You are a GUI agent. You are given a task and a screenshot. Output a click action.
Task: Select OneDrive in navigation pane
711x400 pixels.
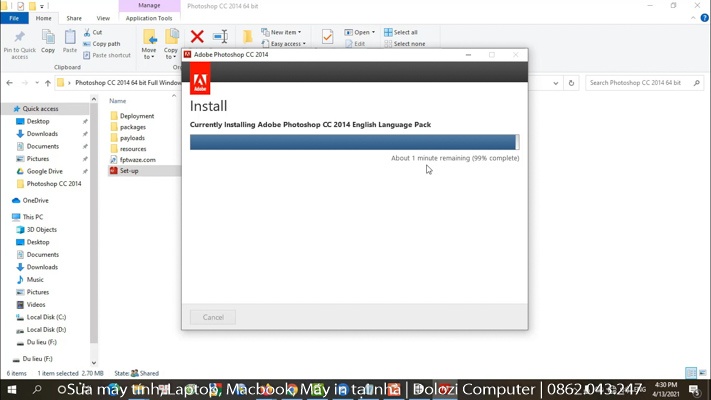tap(35, 200)
